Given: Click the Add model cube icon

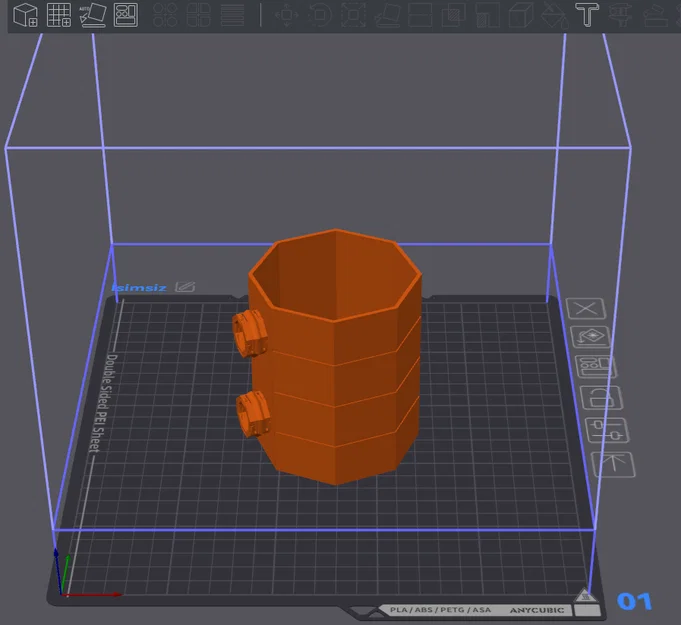Looking at the screenshot, I should click(x=25, y=15).
